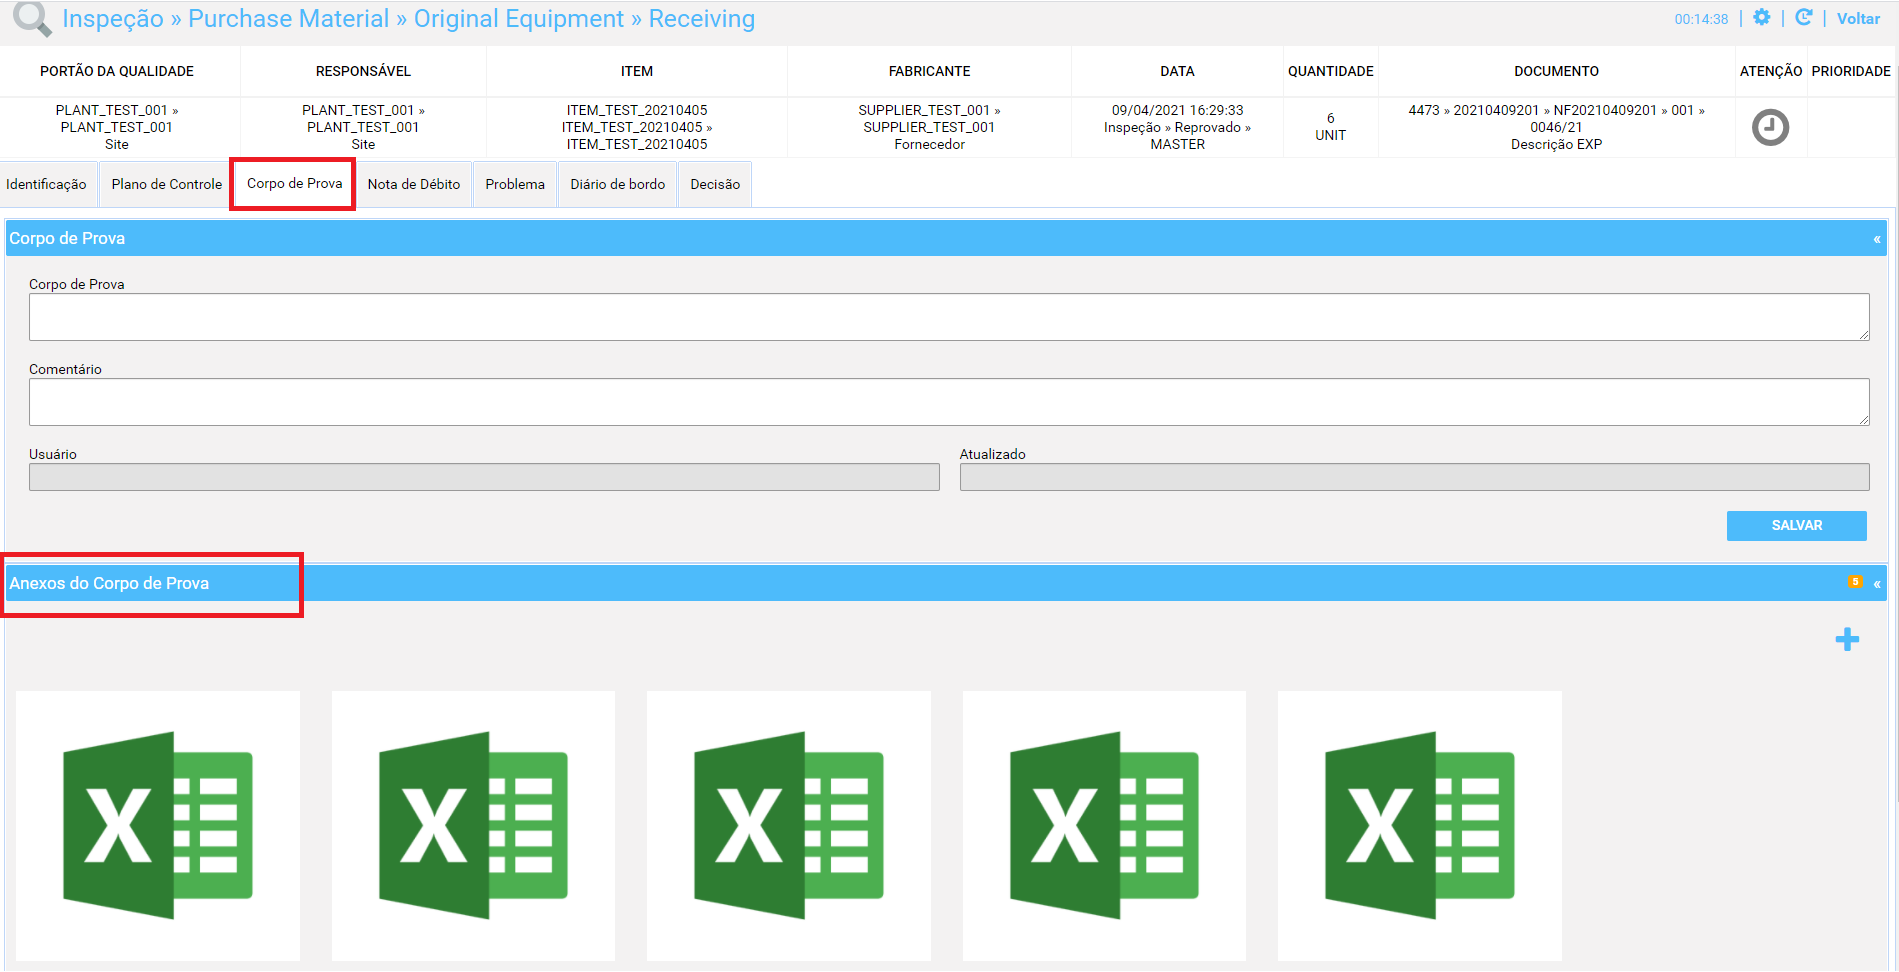
Task: Click the session timer 00:14:38
Action: pyautogui.click(x=1701, y=19)
